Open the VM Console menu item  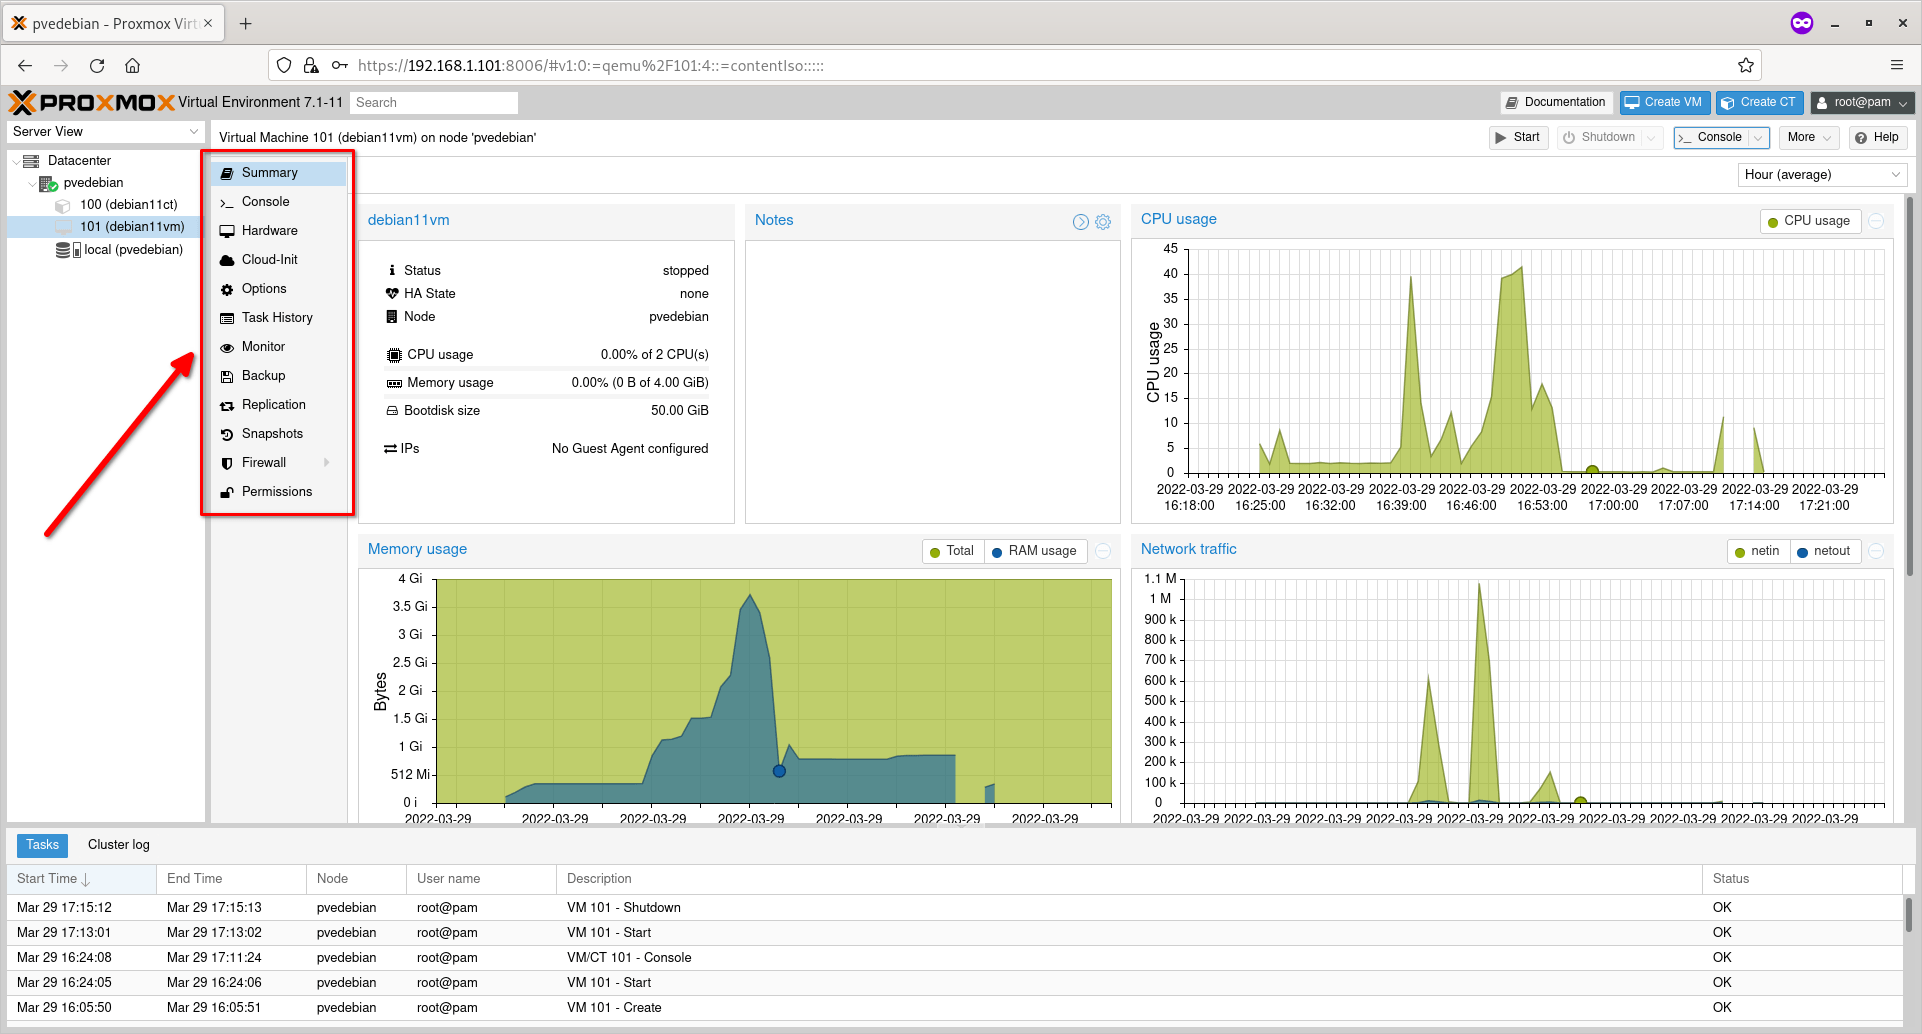pos(279,202)
